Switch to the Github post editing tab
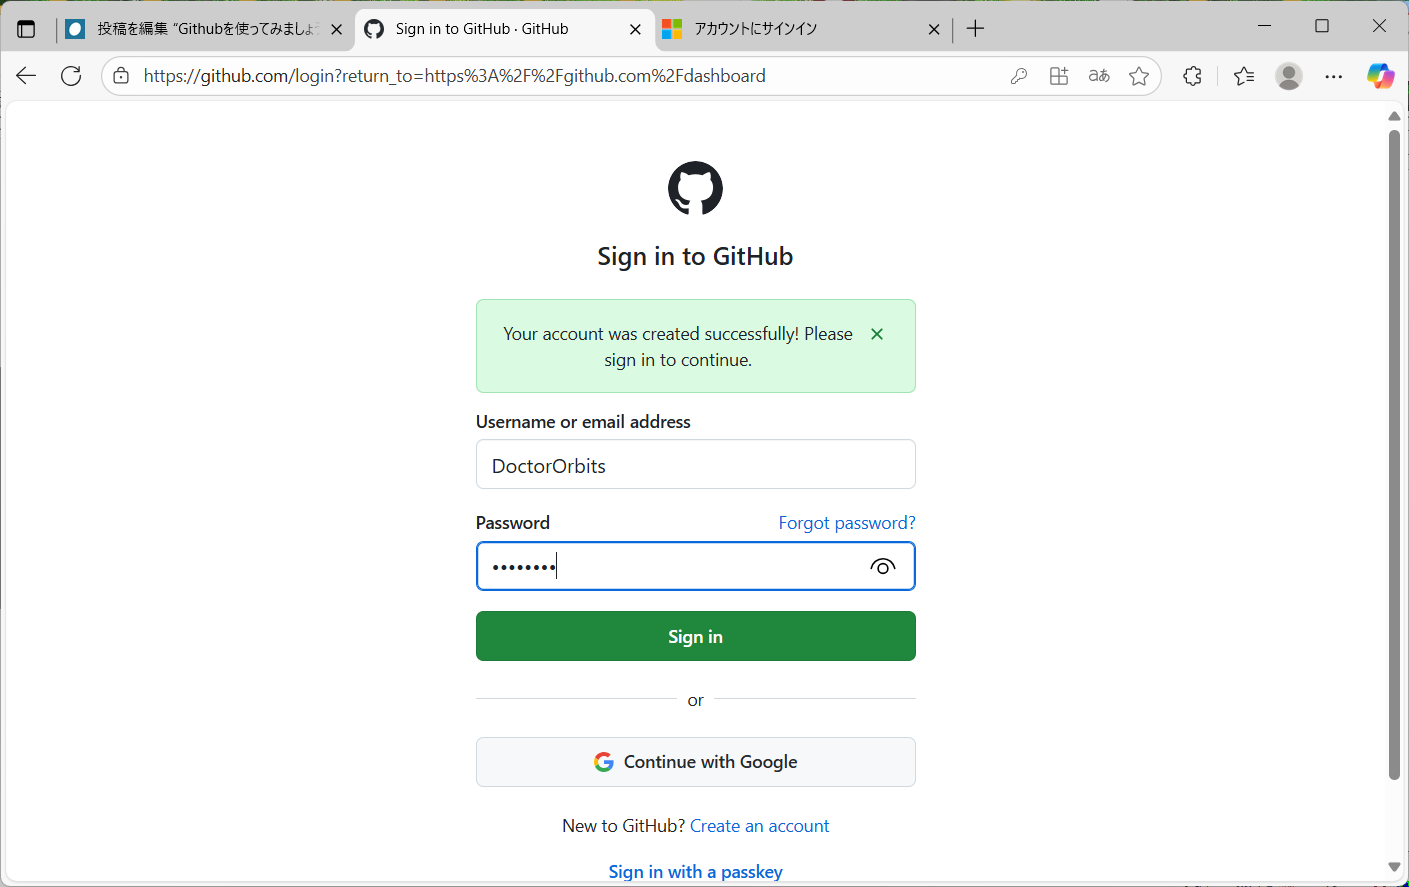The height and width of the screenshot is (887, 1409). point(205,29)
